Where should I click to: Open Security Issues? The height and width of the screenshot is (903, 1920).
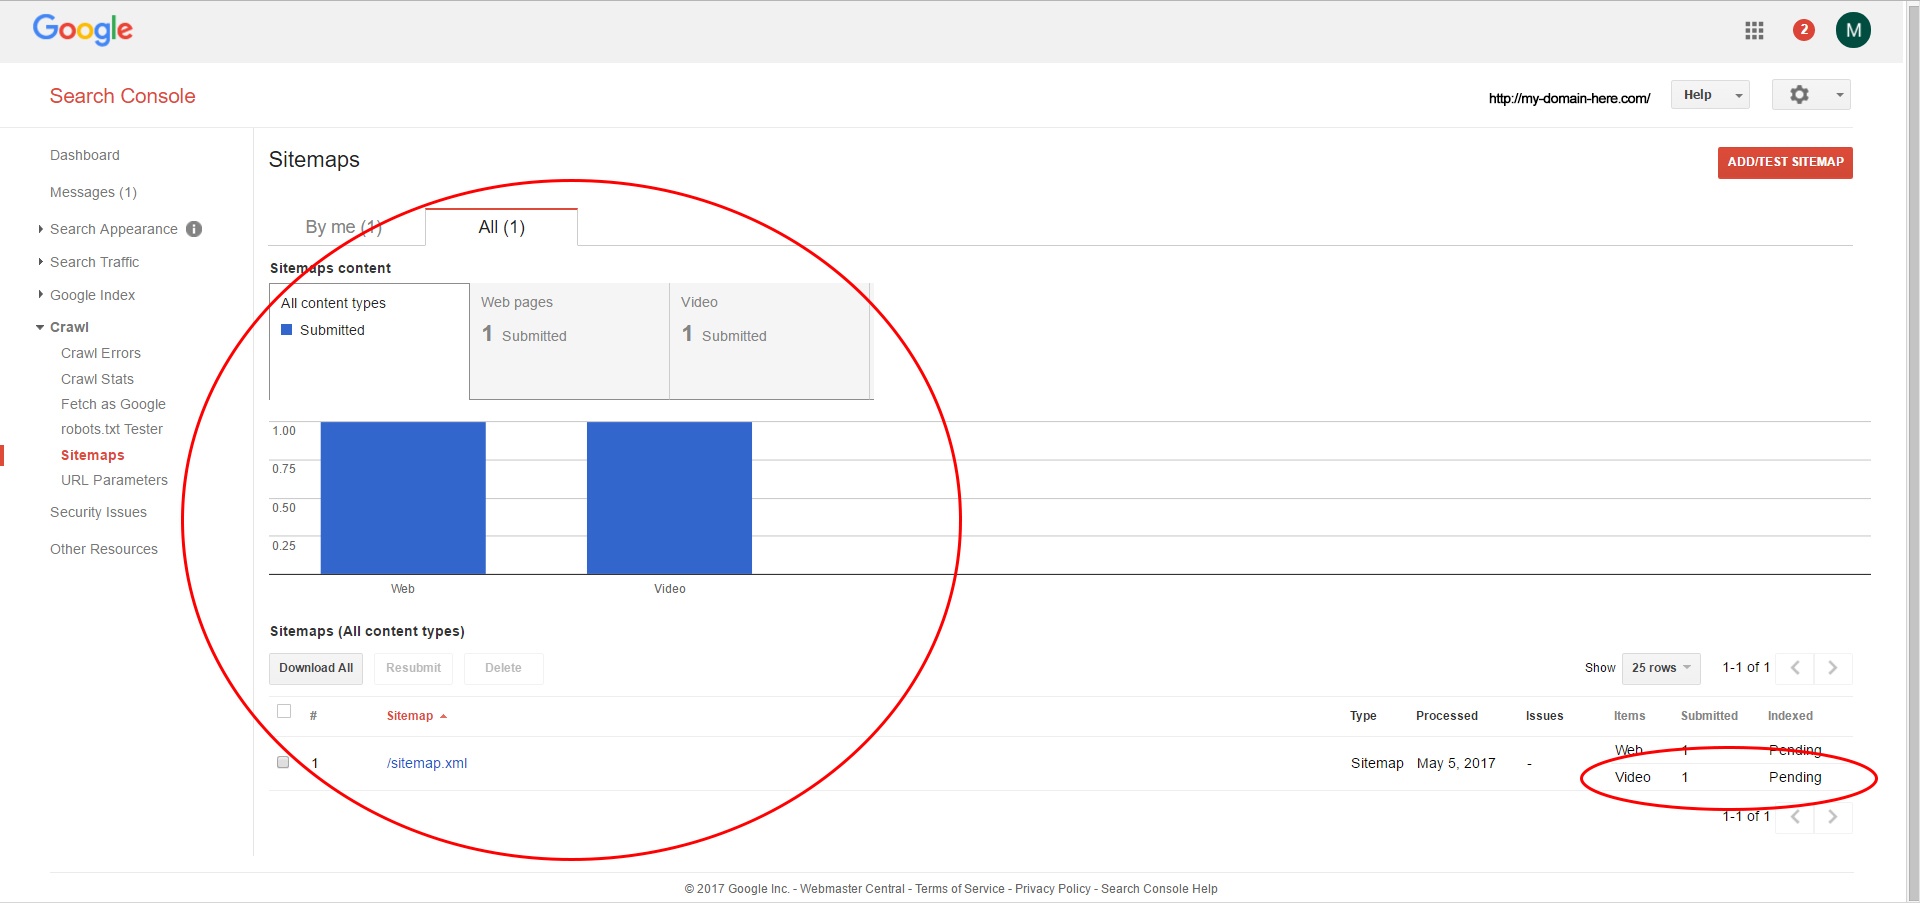98,512
